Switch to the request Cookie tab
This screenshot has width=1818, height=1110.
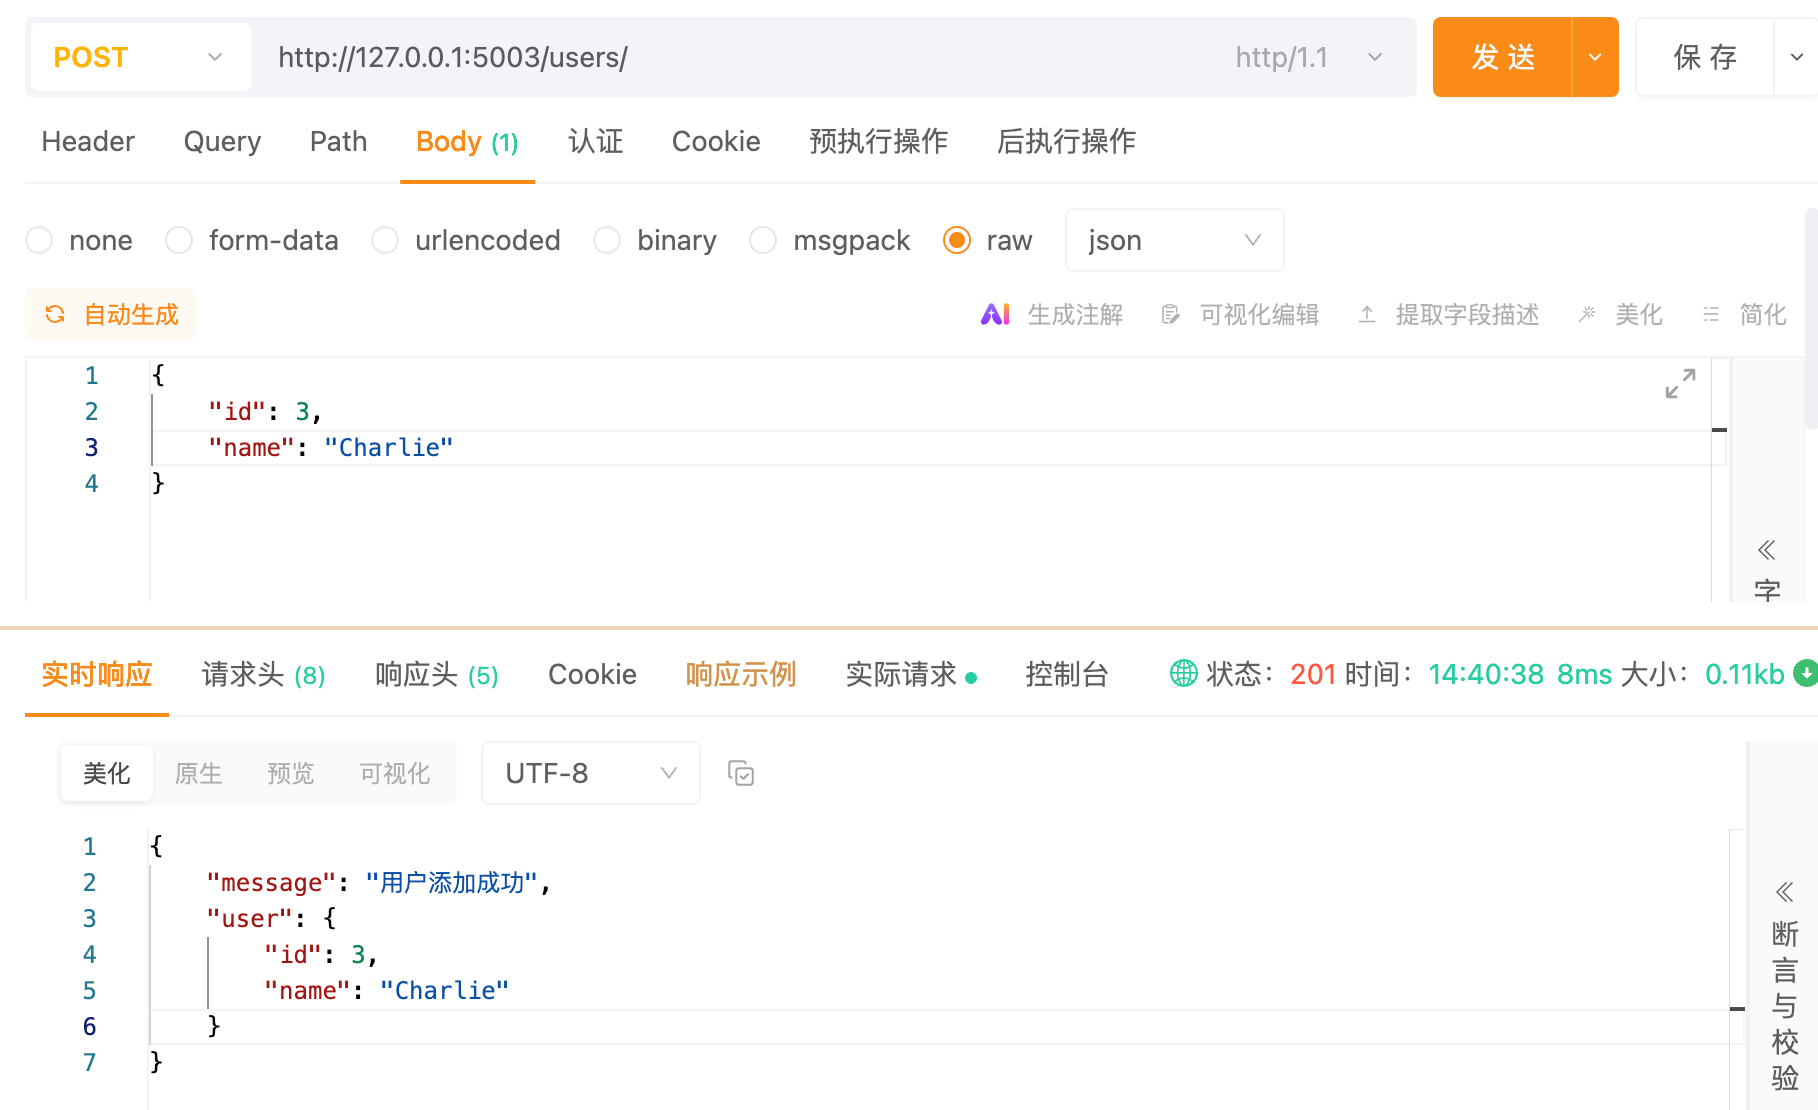pyautogui.click(x=716, y=142)
